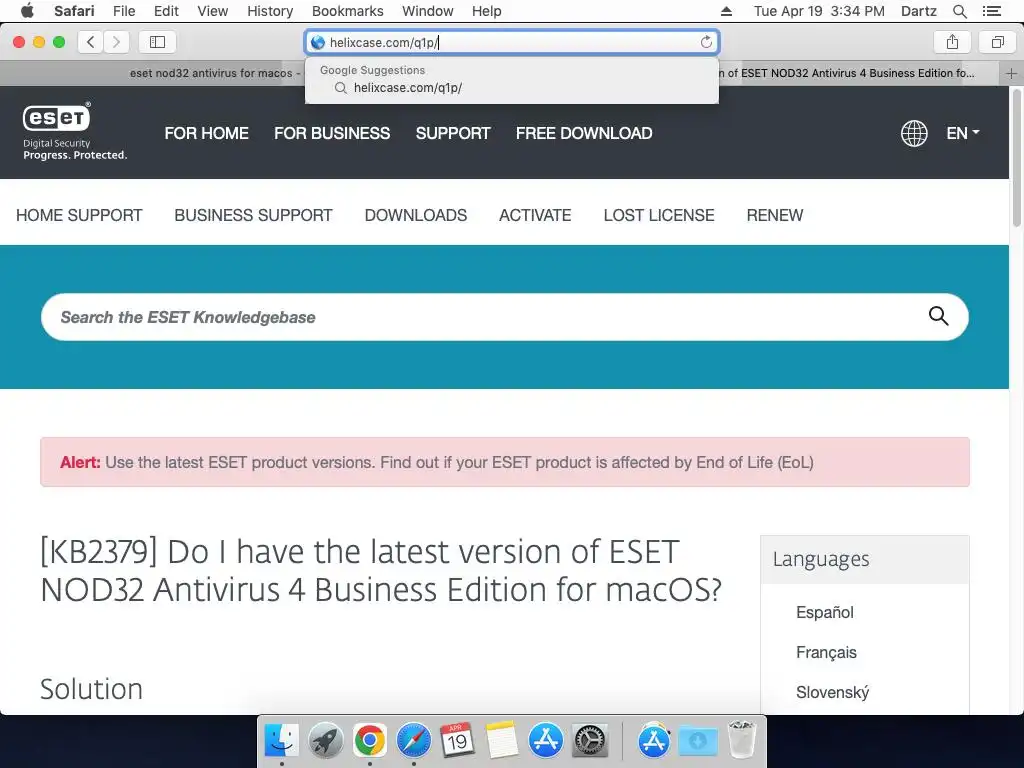Open Notes from the Dock
The width and height of the screenshot is (1024, 768).
click(x=502, y=740)
